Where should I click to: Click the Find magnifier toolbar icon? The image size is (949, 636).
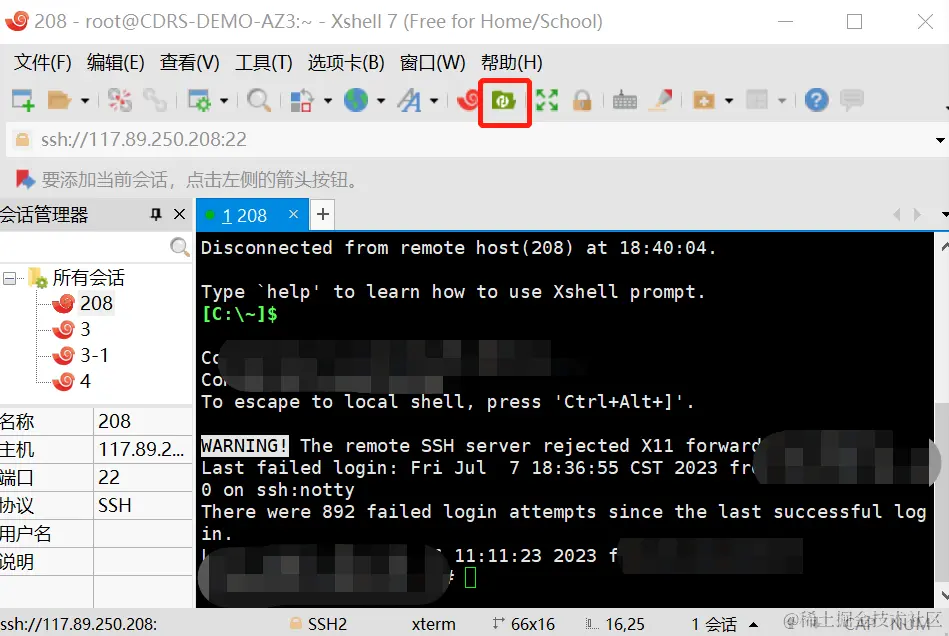tap(259, 100)
